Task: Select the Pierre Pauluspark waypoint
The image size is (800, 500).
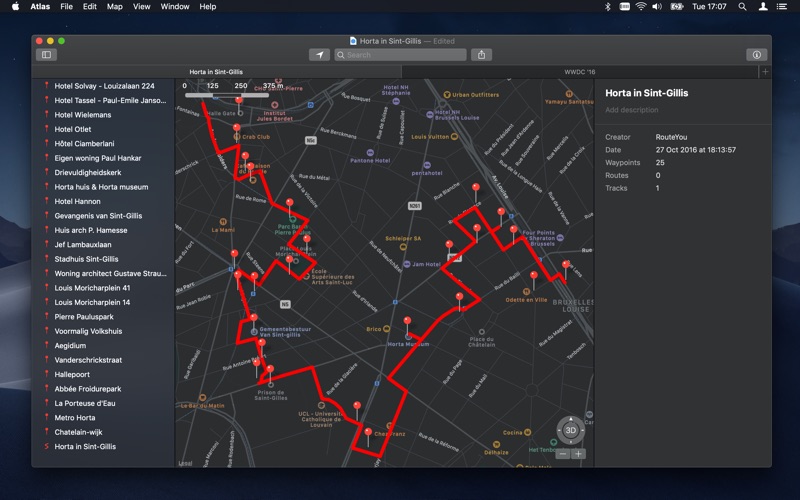Action: click(x=103, y=316)
